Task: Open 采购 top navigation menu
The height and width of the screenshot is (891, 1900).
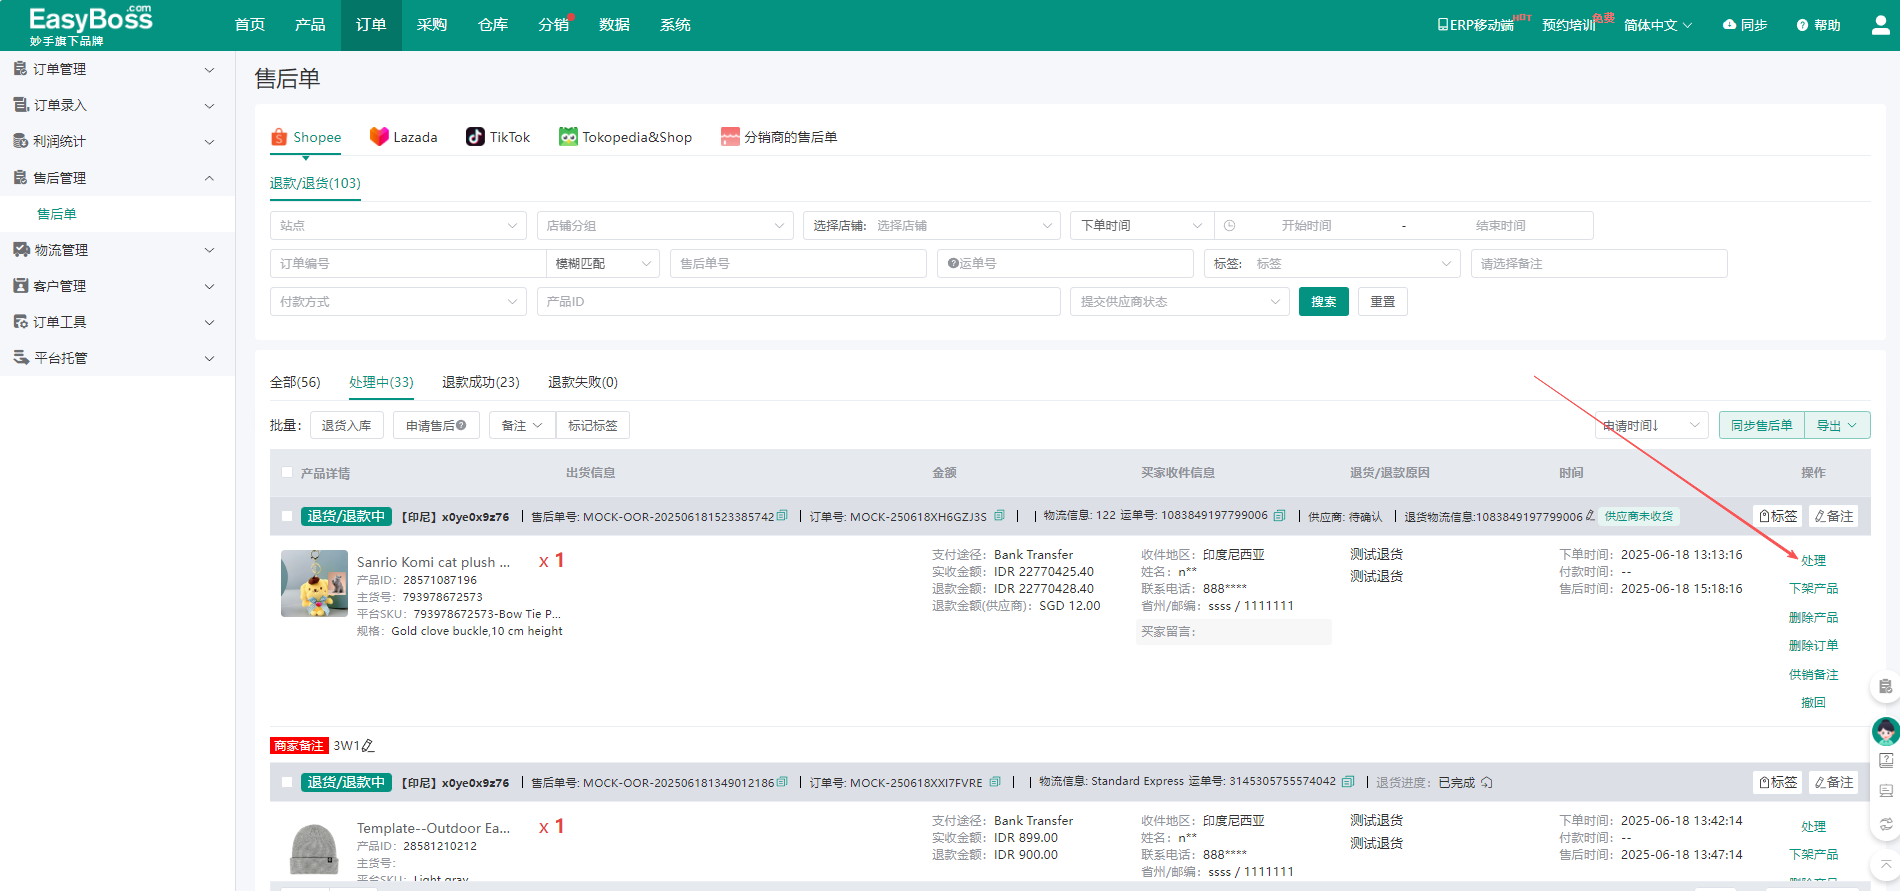Action: [x=432, y=25]
